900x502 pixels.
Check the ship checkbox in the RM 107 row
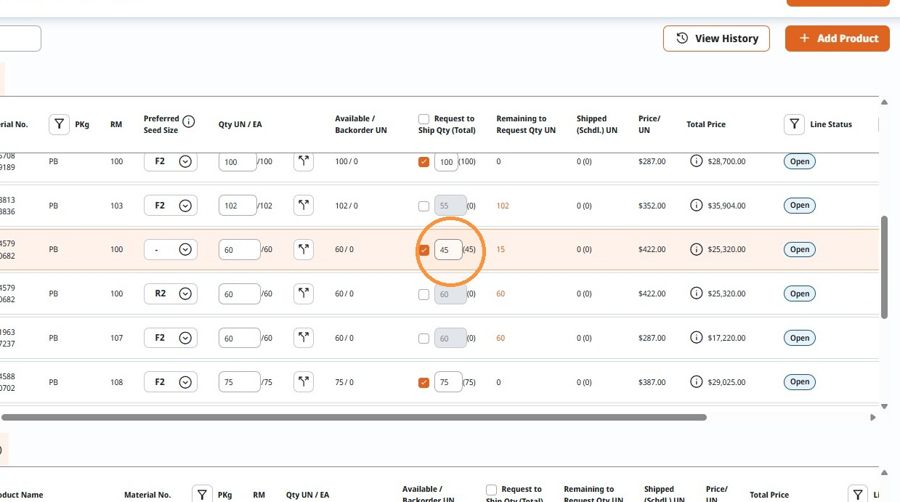pos(424,338)
